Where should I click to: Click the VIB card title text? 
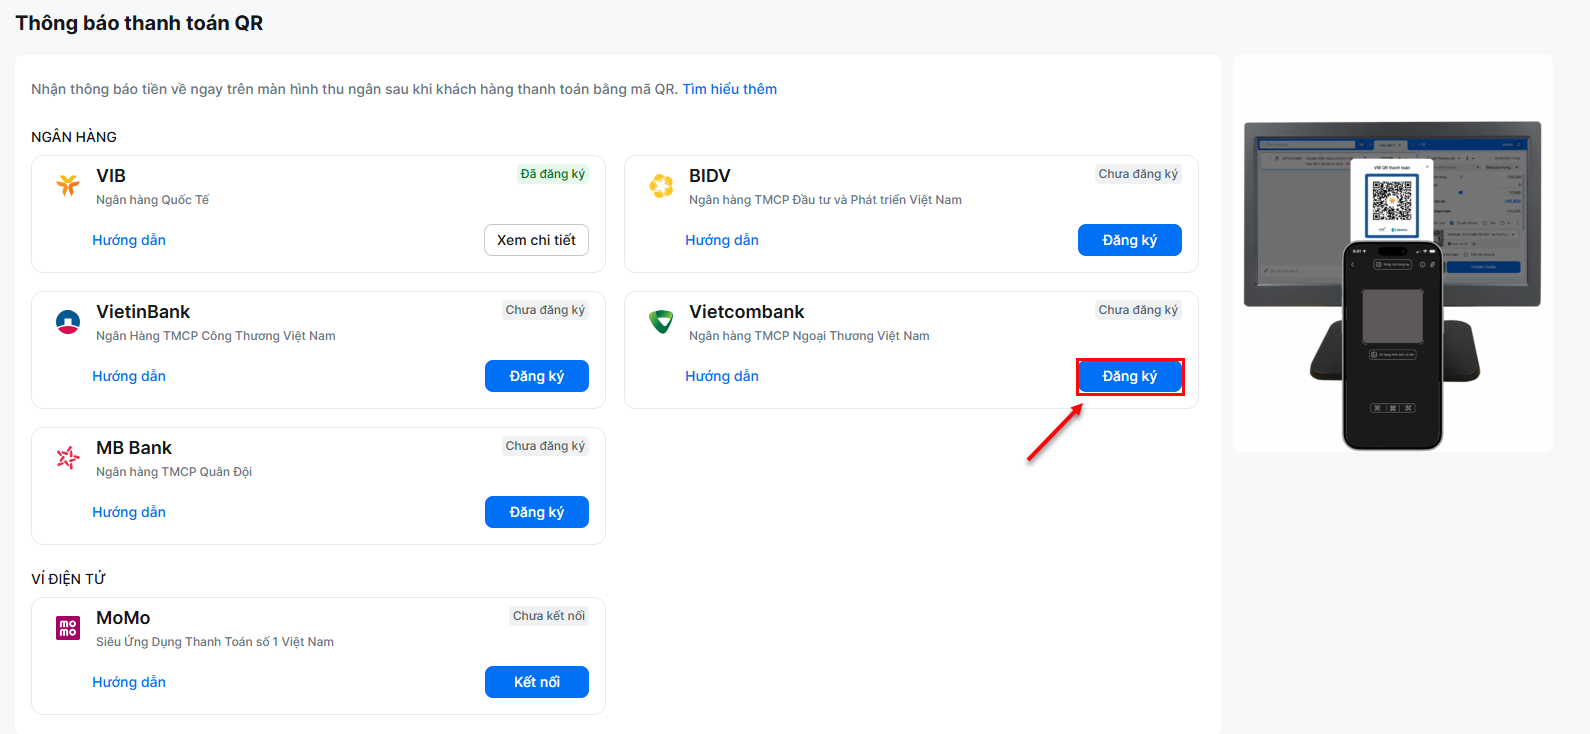coord(111,176)
